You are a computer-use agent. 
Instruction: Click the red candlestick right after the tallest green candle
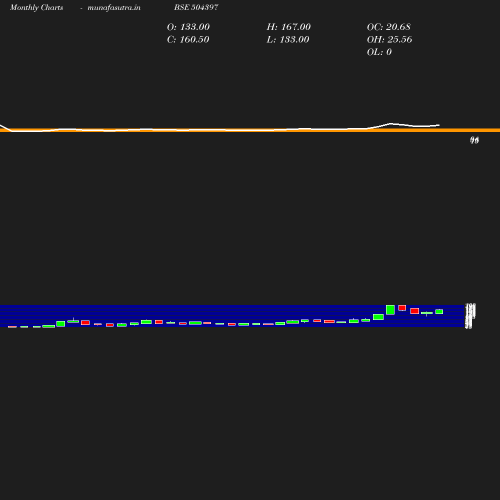tap(402, 308)
